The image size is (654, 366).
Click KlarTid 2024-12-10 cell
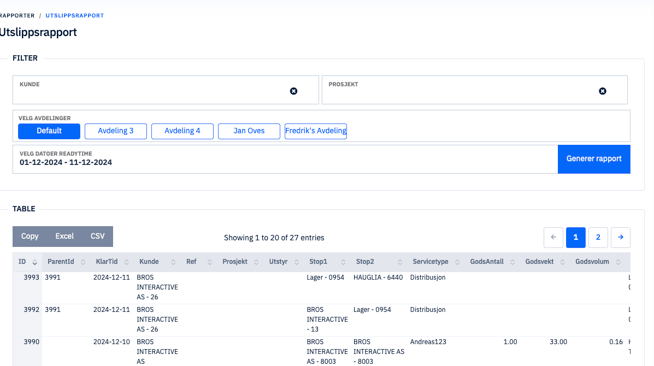coord(111,341)
